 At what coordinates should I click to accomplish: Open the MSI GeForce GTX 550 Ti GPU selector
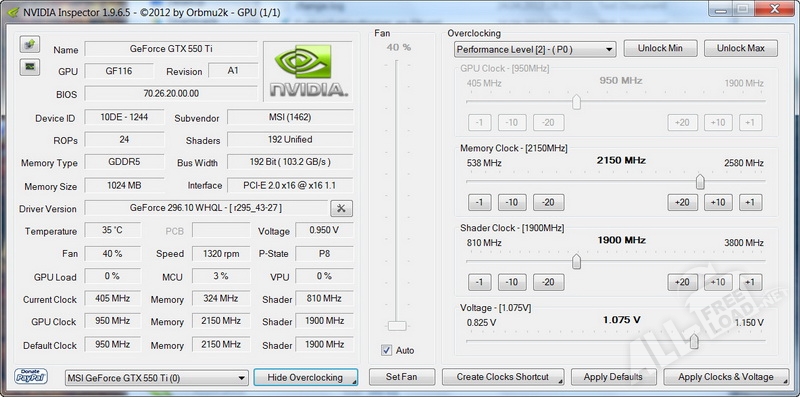(157, 378)
